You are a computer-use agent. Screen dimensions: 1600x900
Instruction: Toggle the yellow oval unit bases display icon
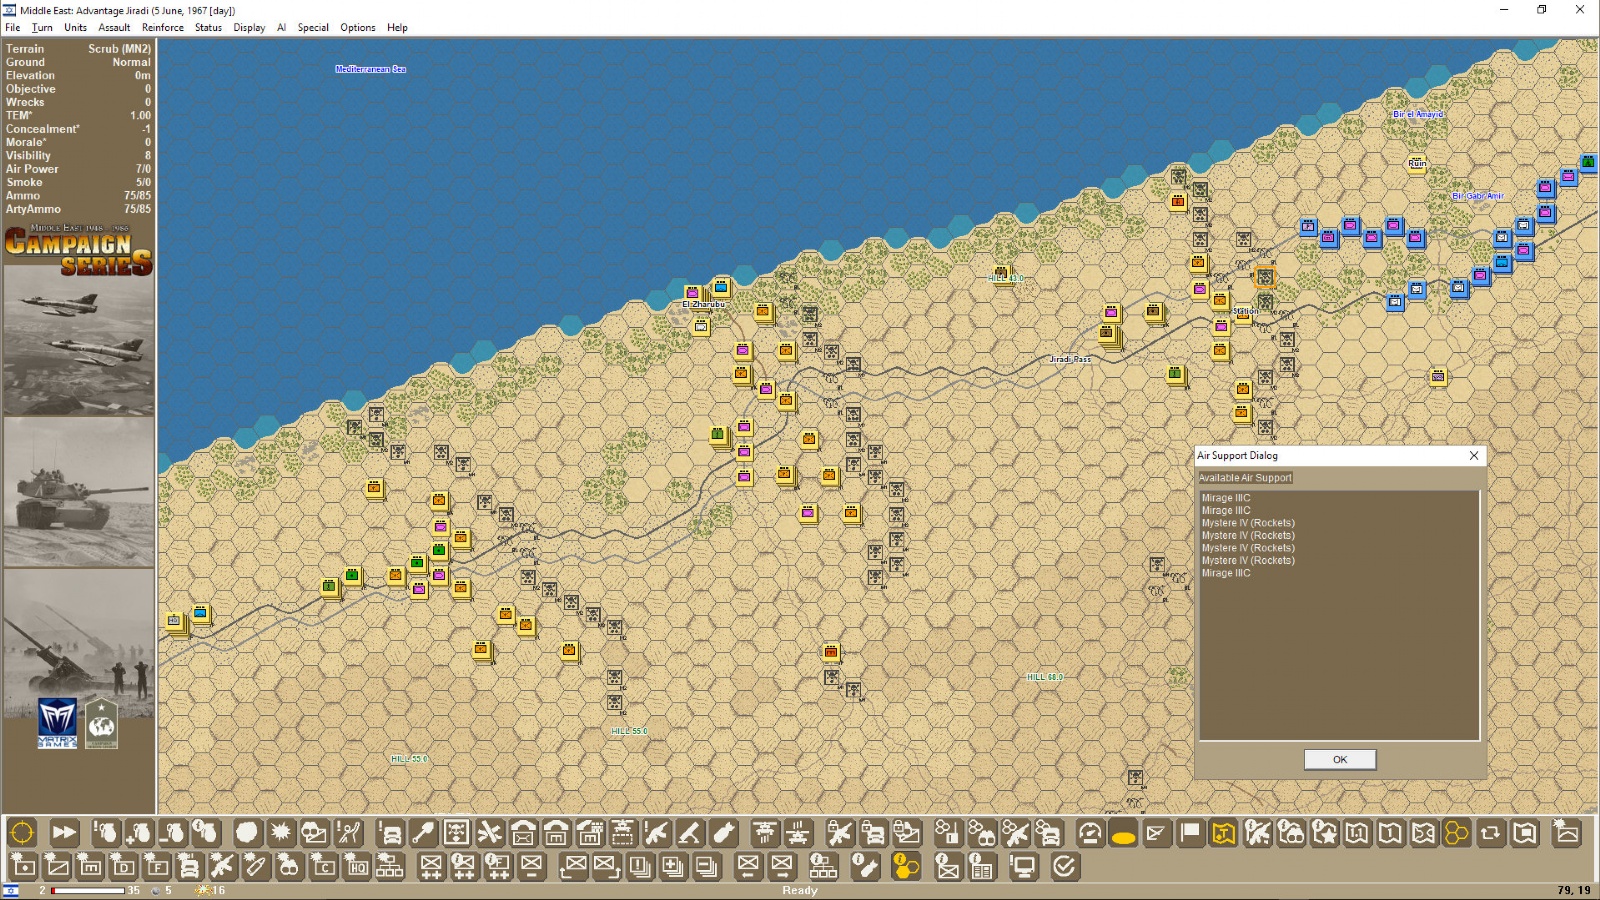pos(1122,833)
